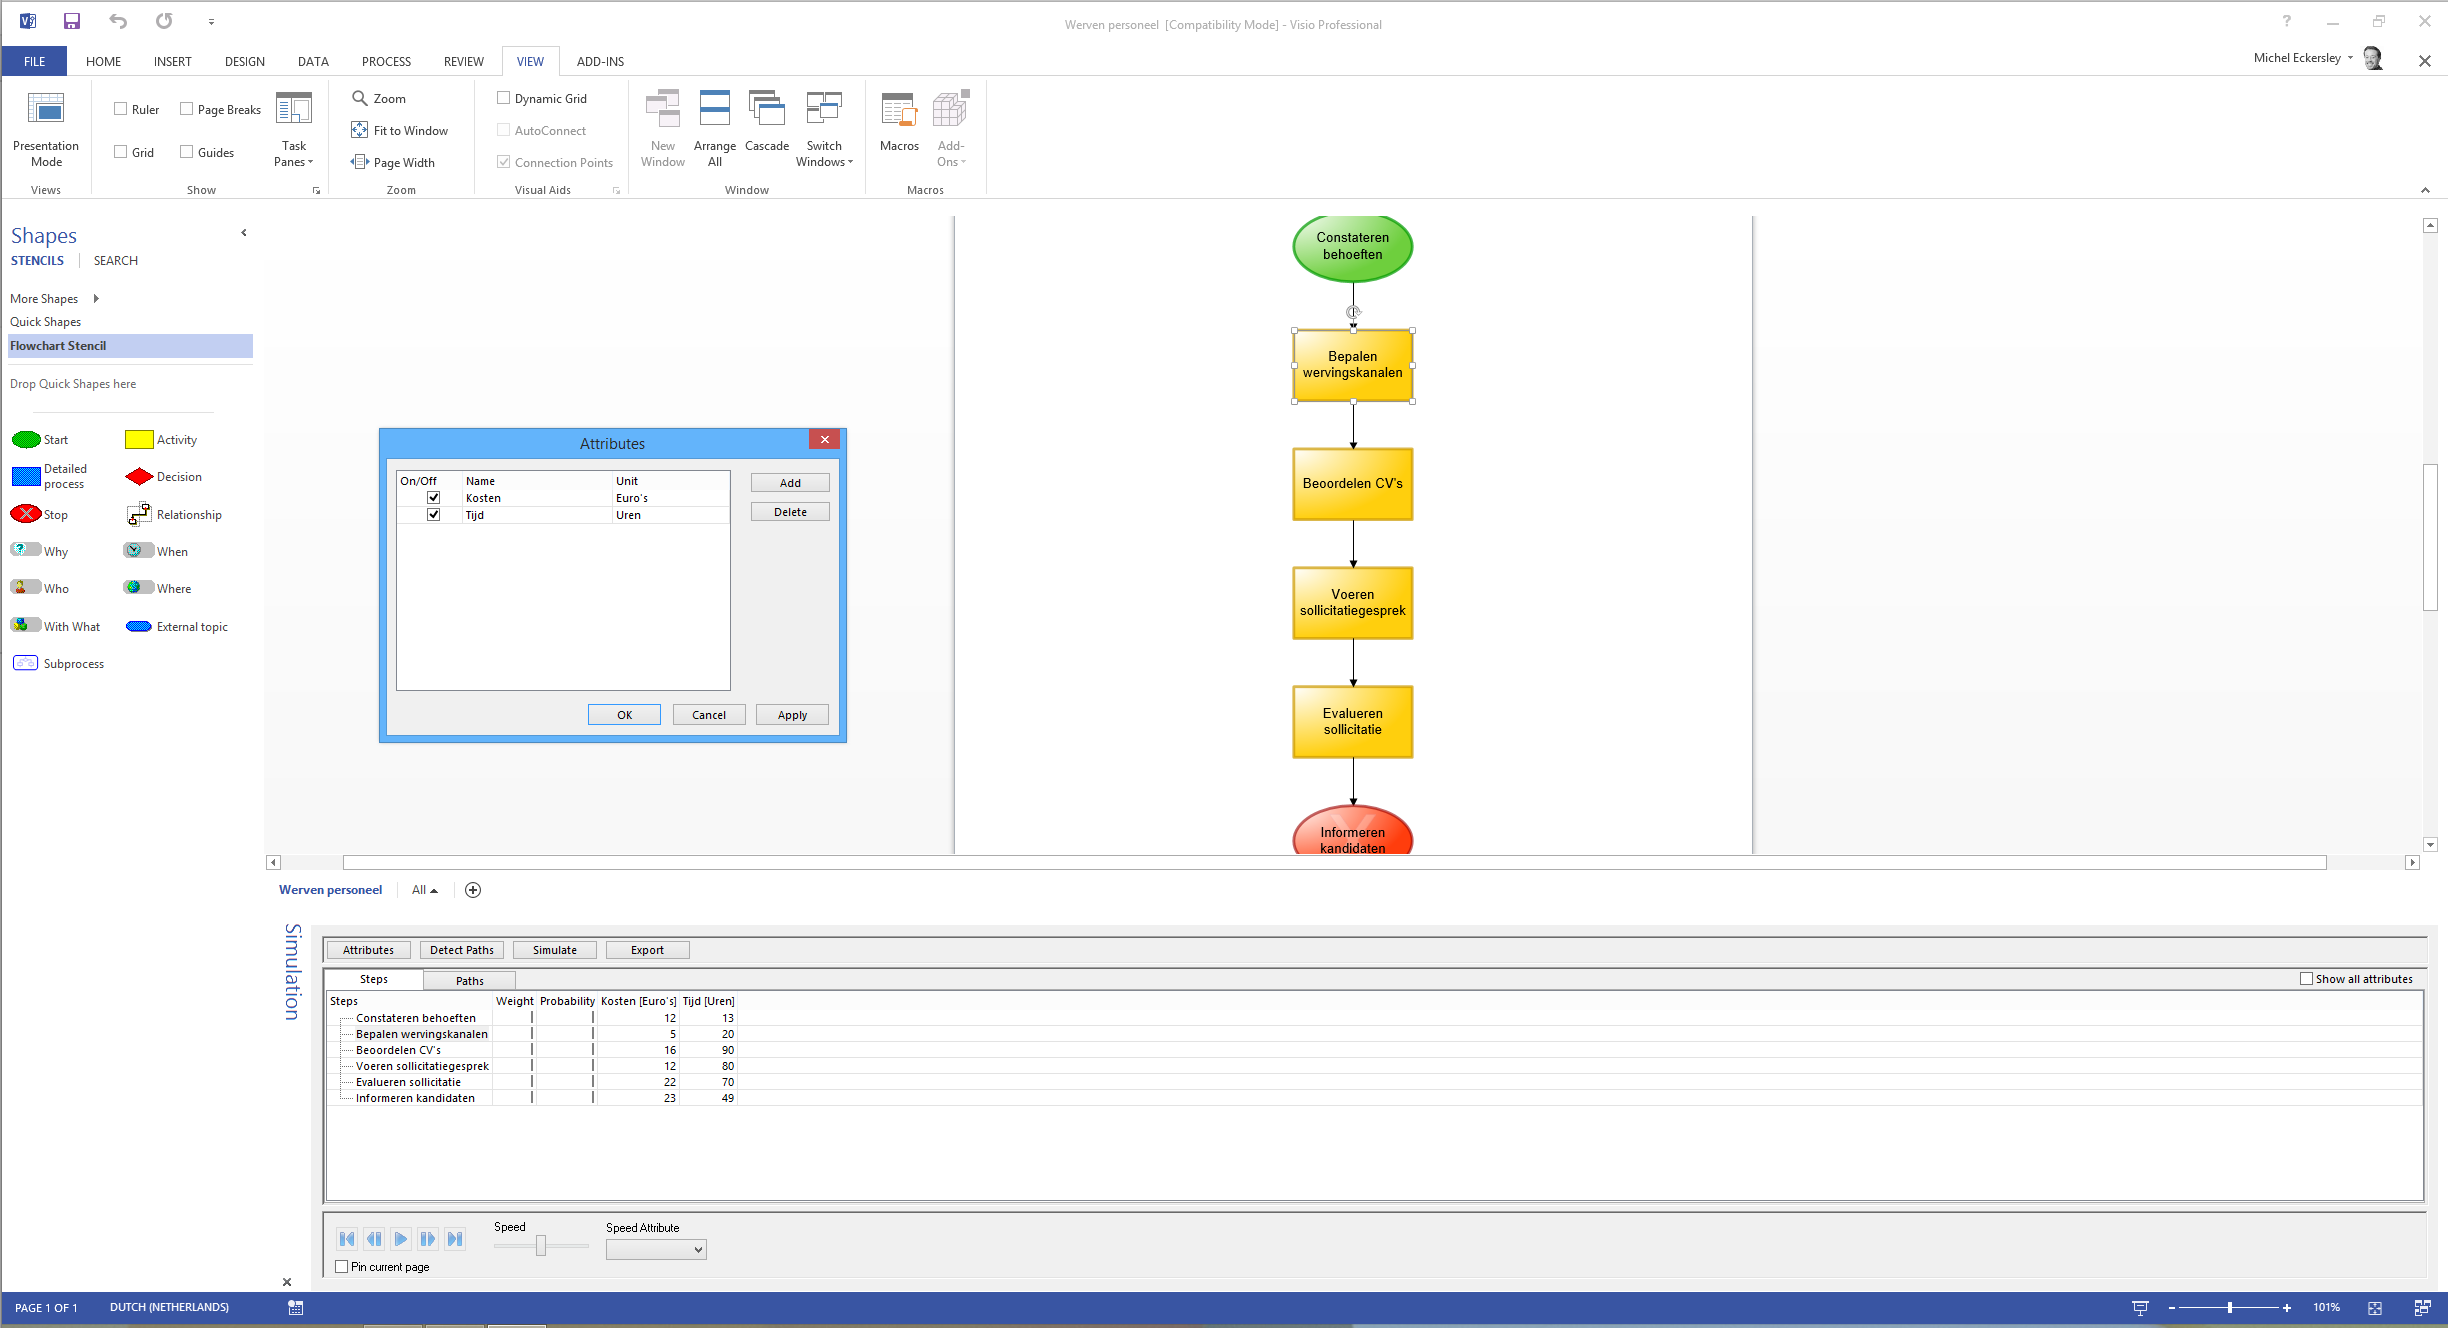Click Fit to Window icon

point(360,130)
